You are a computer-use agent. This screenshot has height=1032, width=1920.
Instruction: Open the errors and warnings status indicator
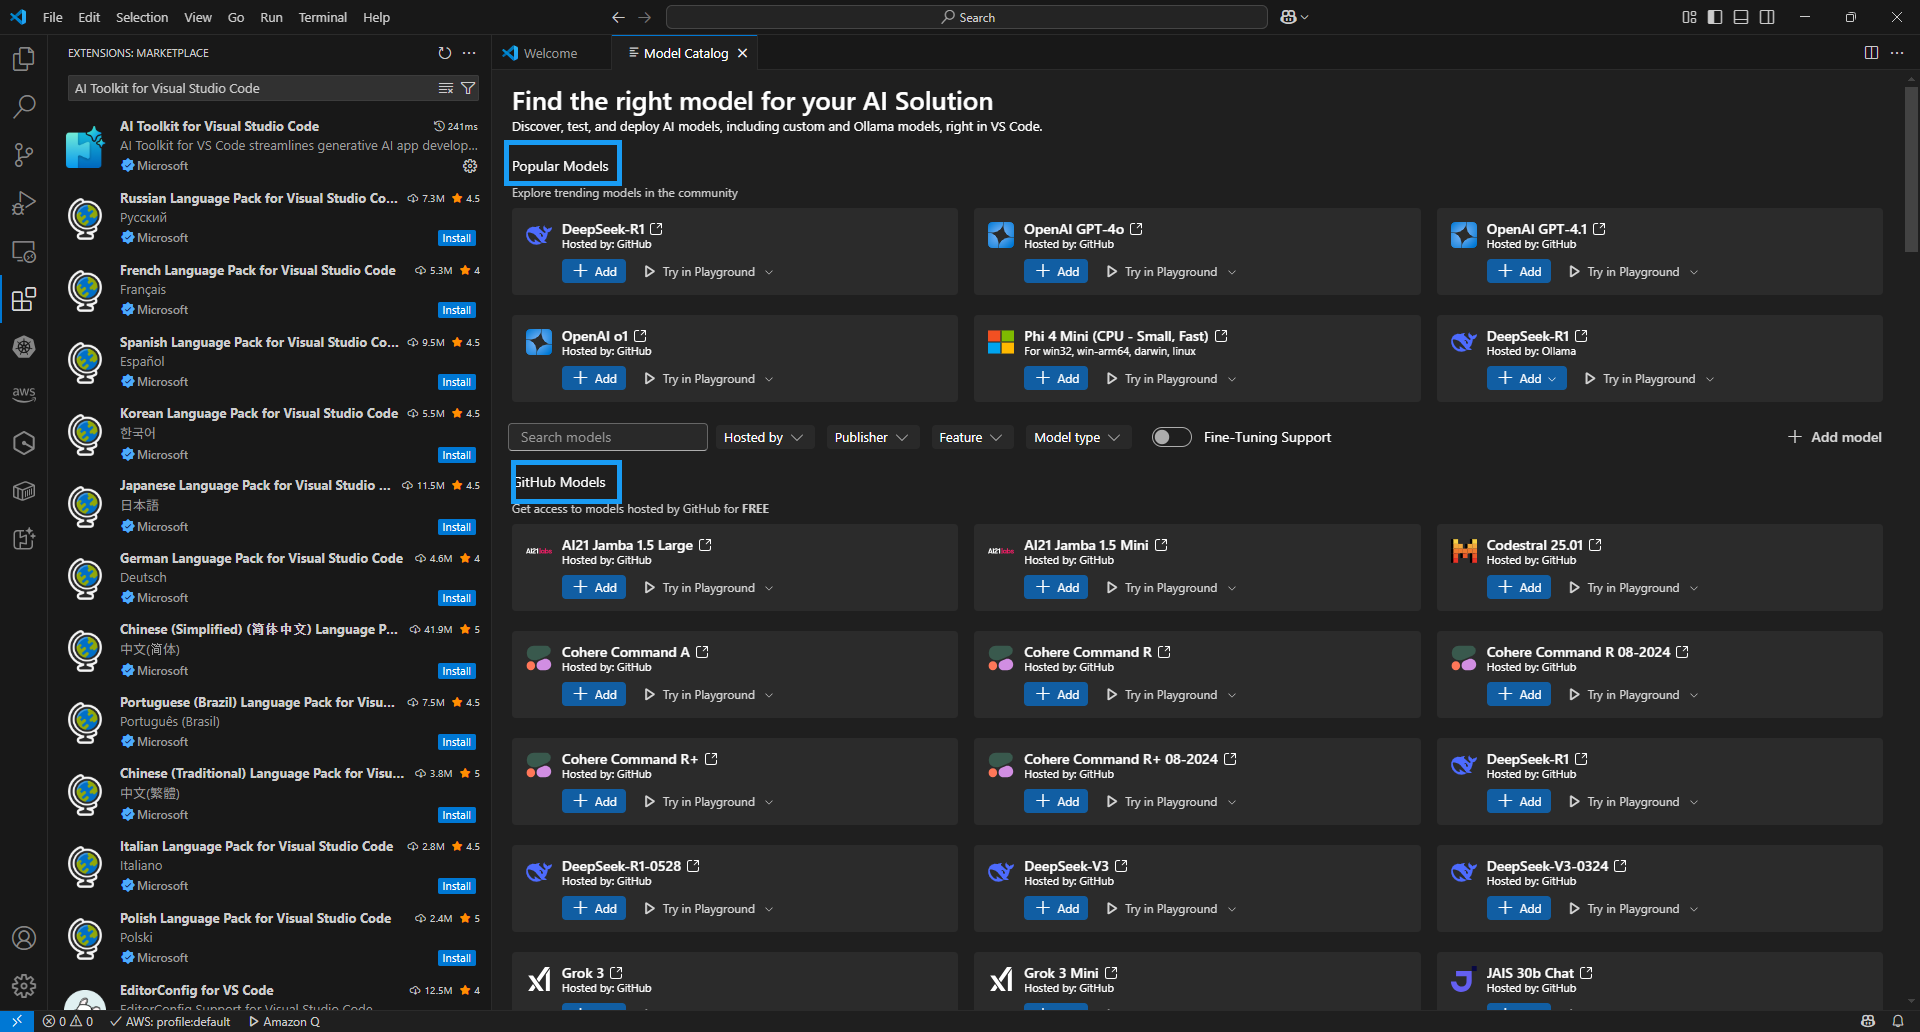68,1021
